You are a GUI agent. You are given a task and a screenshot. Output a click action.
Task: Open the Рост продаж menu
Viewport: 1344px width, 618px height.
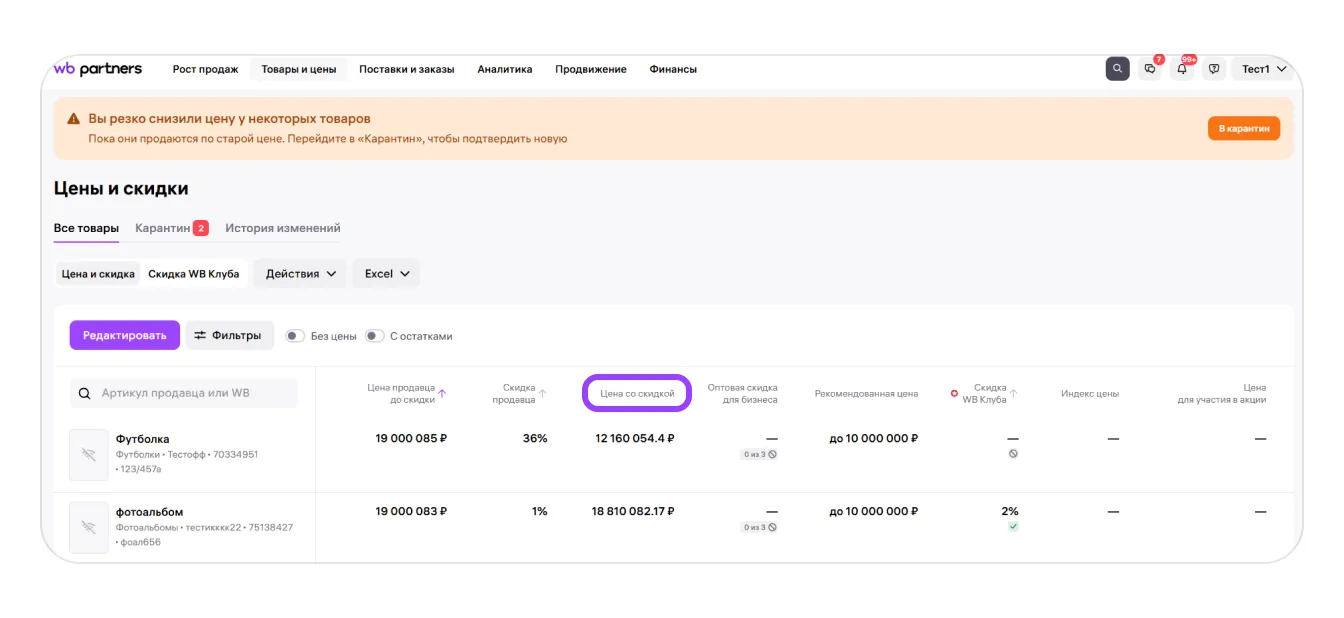pyautogui.click(x=205, y=69)
